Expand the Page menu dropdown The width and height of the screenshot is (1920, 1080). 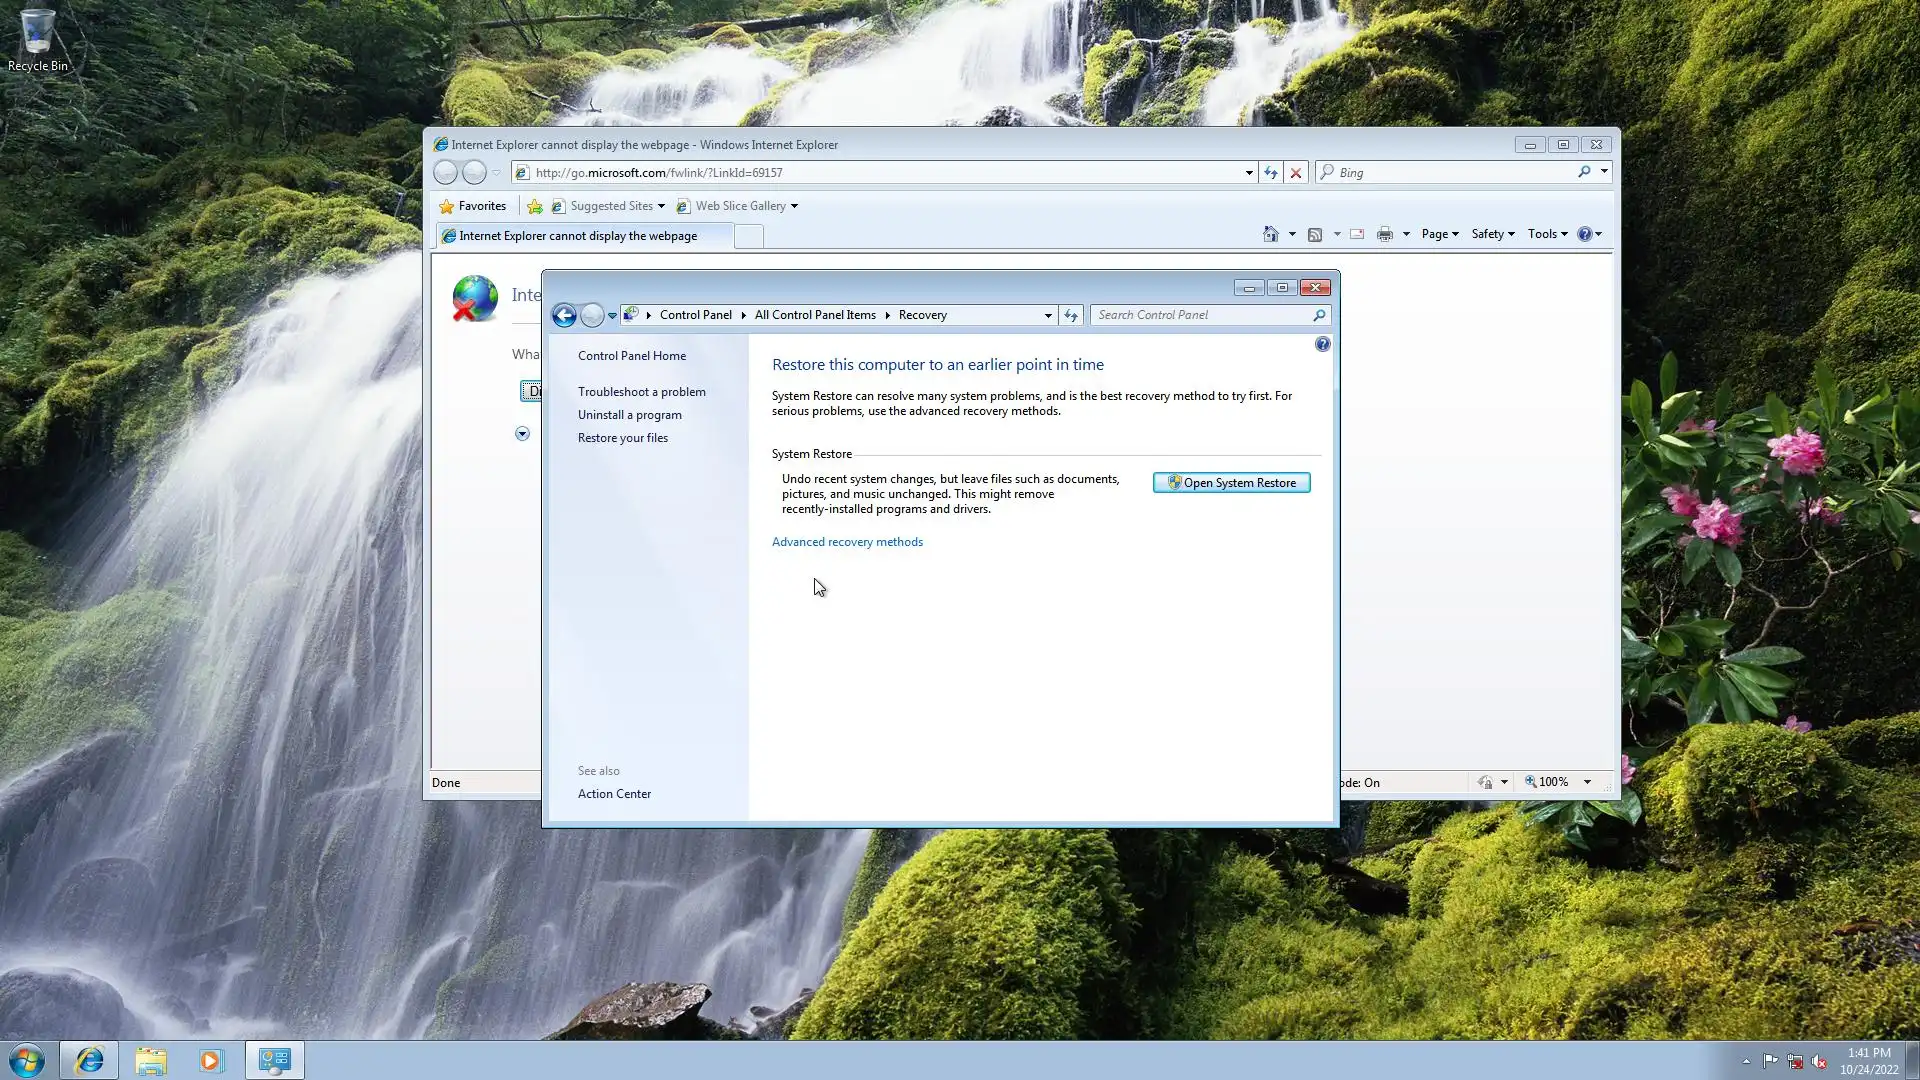click(x=1440, y=234)
